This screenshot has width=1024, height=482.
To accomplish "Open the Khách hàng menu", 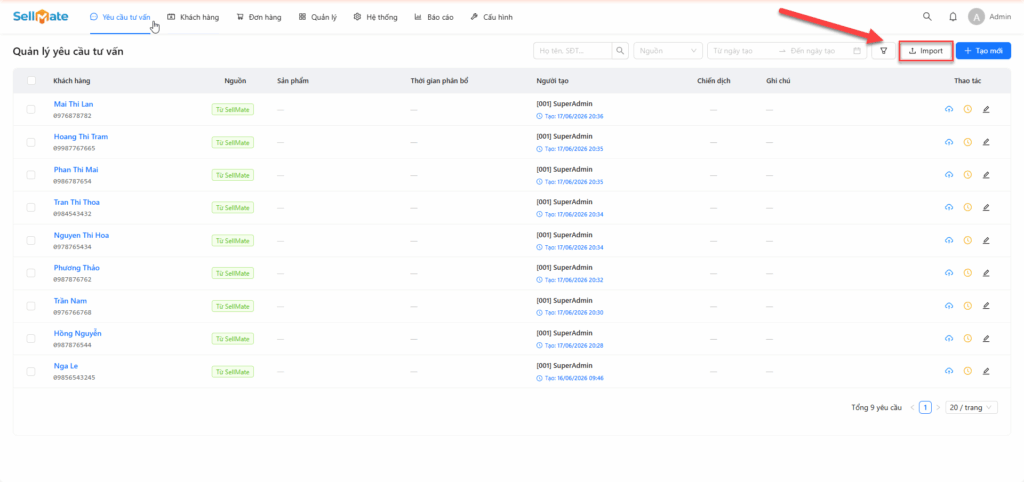I will point(193,17).
